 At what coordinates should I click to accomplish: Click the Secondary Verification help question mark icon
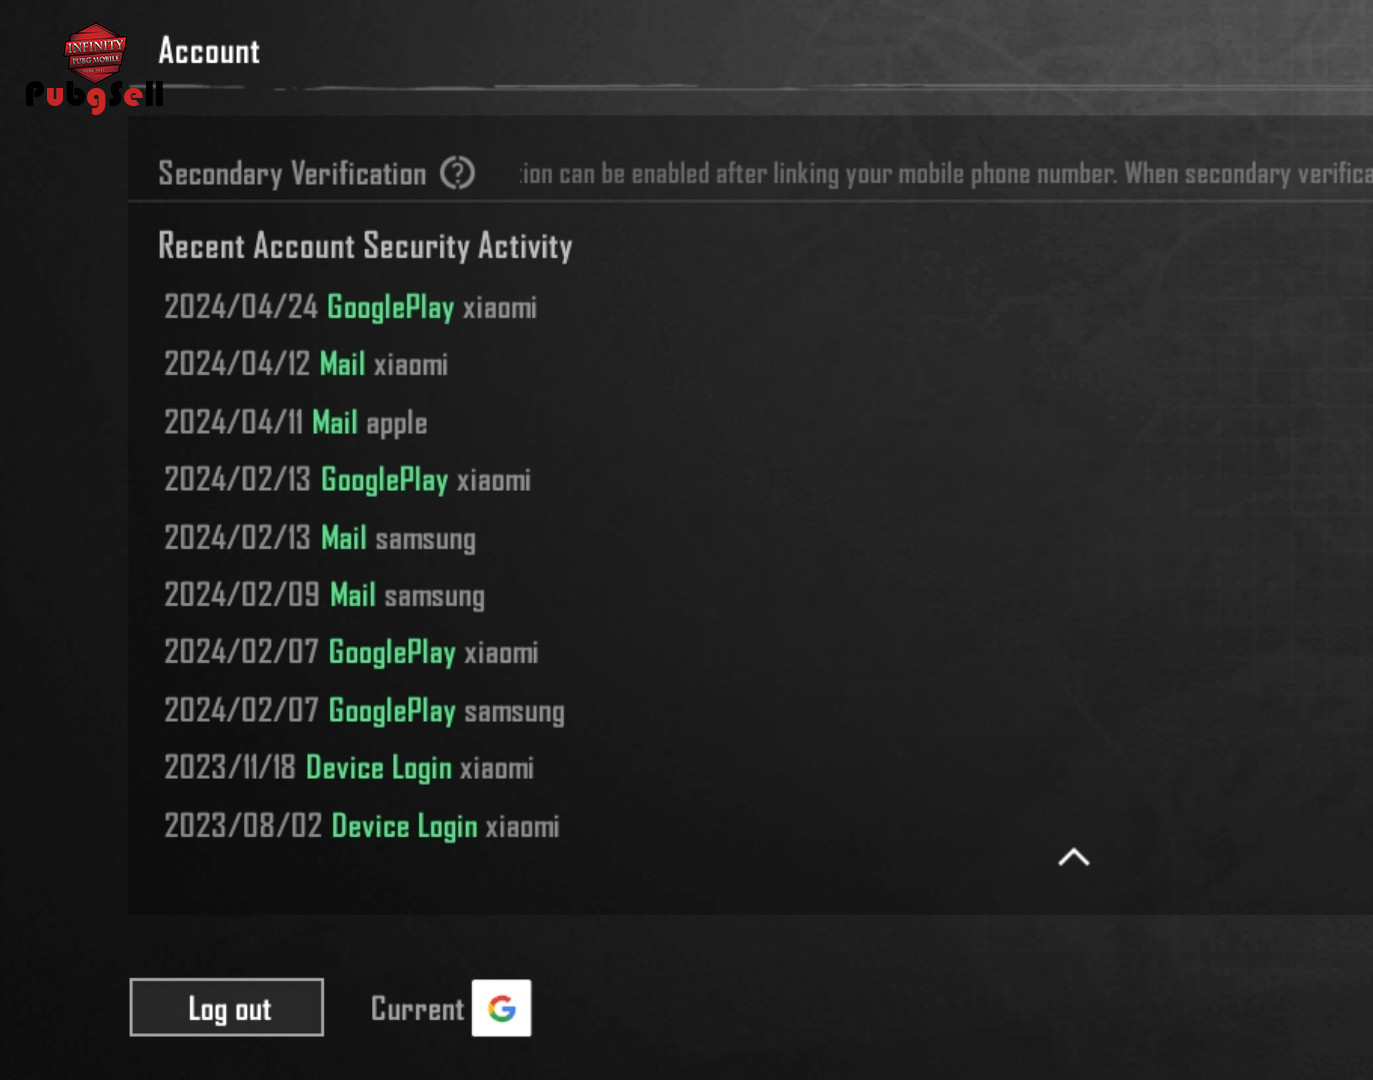457,173
